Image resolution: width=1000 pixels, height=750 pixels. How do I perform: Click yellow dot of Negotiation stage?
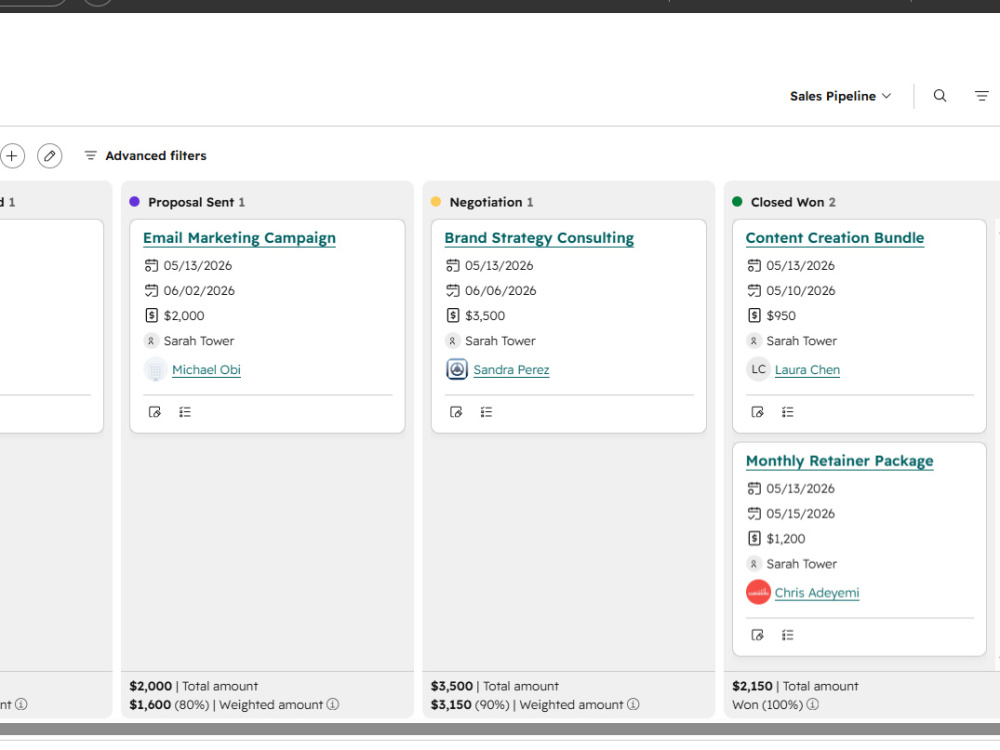[x=436, y=202]
